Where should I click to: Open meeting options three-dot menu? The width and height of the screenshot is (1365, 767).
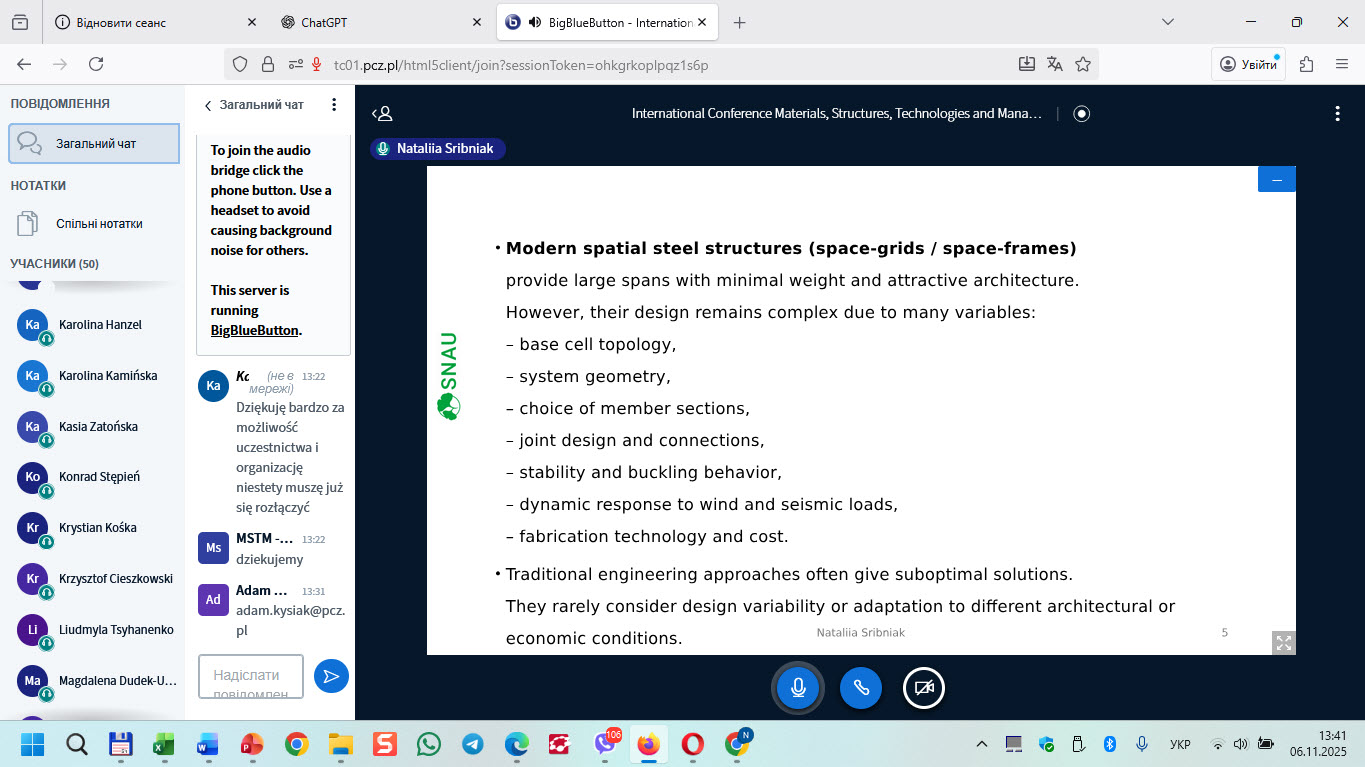pyautogui.click(x=1337, y=114)
